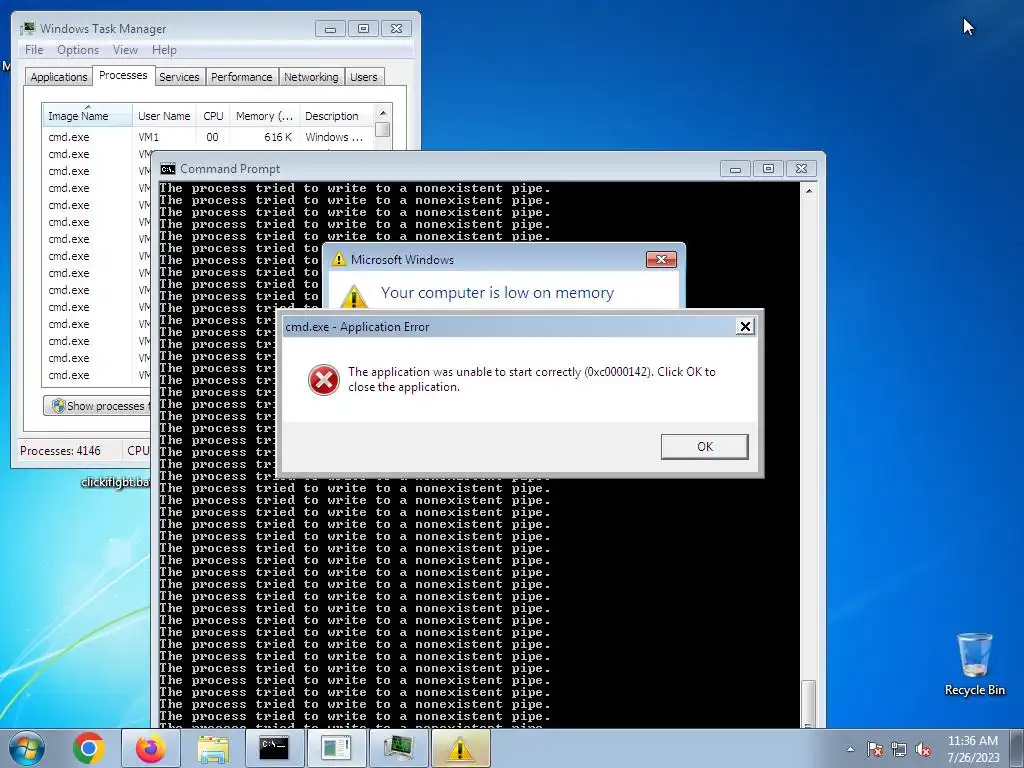Select the cmd.exe row using 616 K memory
Viewport: 1024px width, 768px height.
coord(208,137)
